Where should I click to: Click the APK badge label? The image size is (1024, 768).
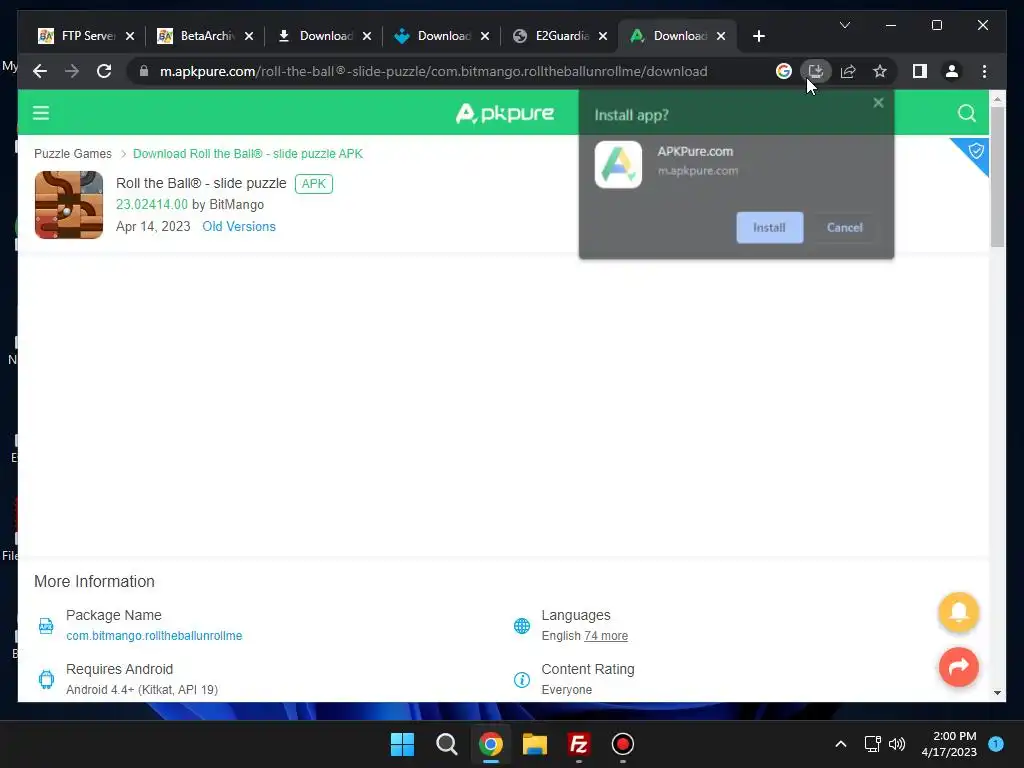(x=313, y=184)
